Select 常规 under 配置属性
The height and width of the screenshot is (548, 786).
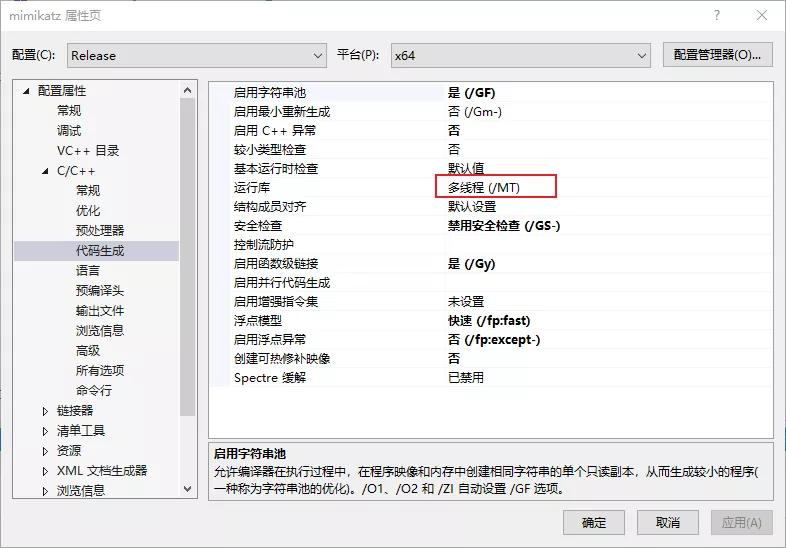coord(69,110)
